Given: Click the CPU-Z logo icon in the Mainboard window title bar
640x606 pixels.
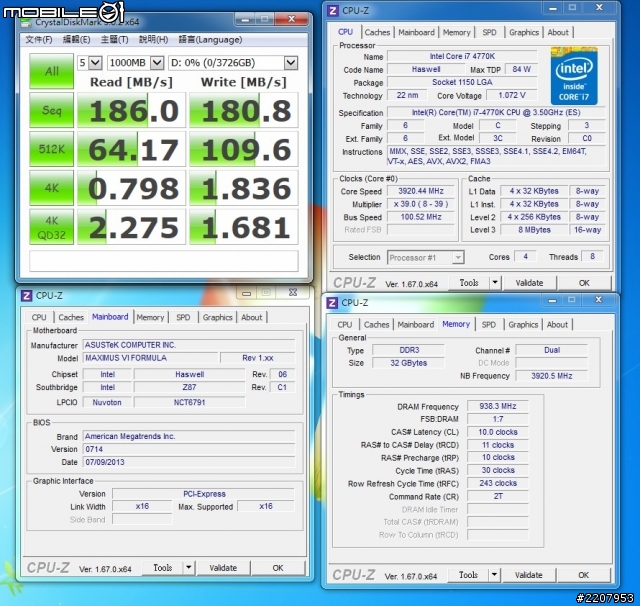Looking at the screenshot, I should 27,295.
